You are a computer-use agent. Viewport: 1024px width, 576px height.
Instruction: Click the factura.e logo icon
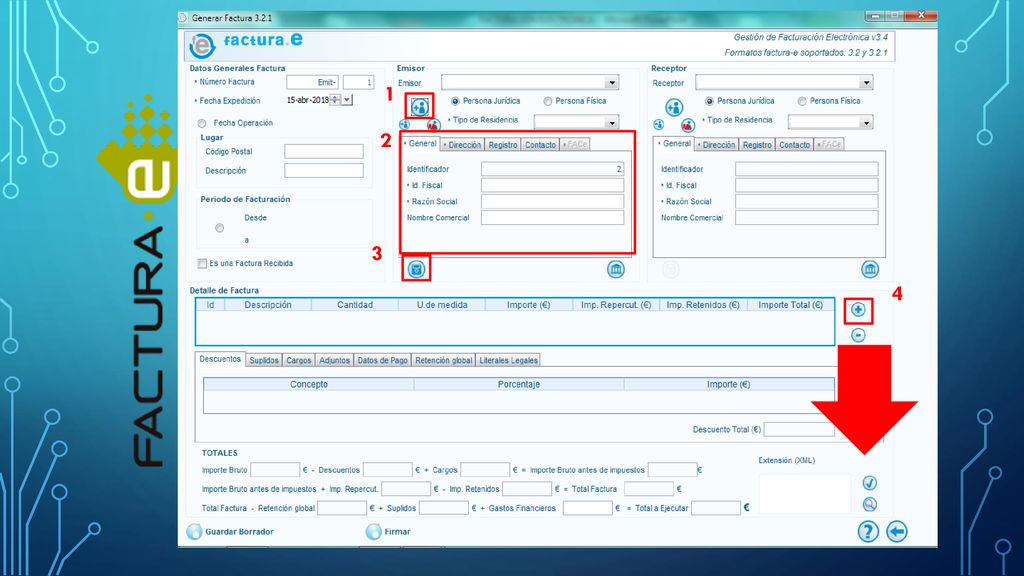tap(202, 46)
